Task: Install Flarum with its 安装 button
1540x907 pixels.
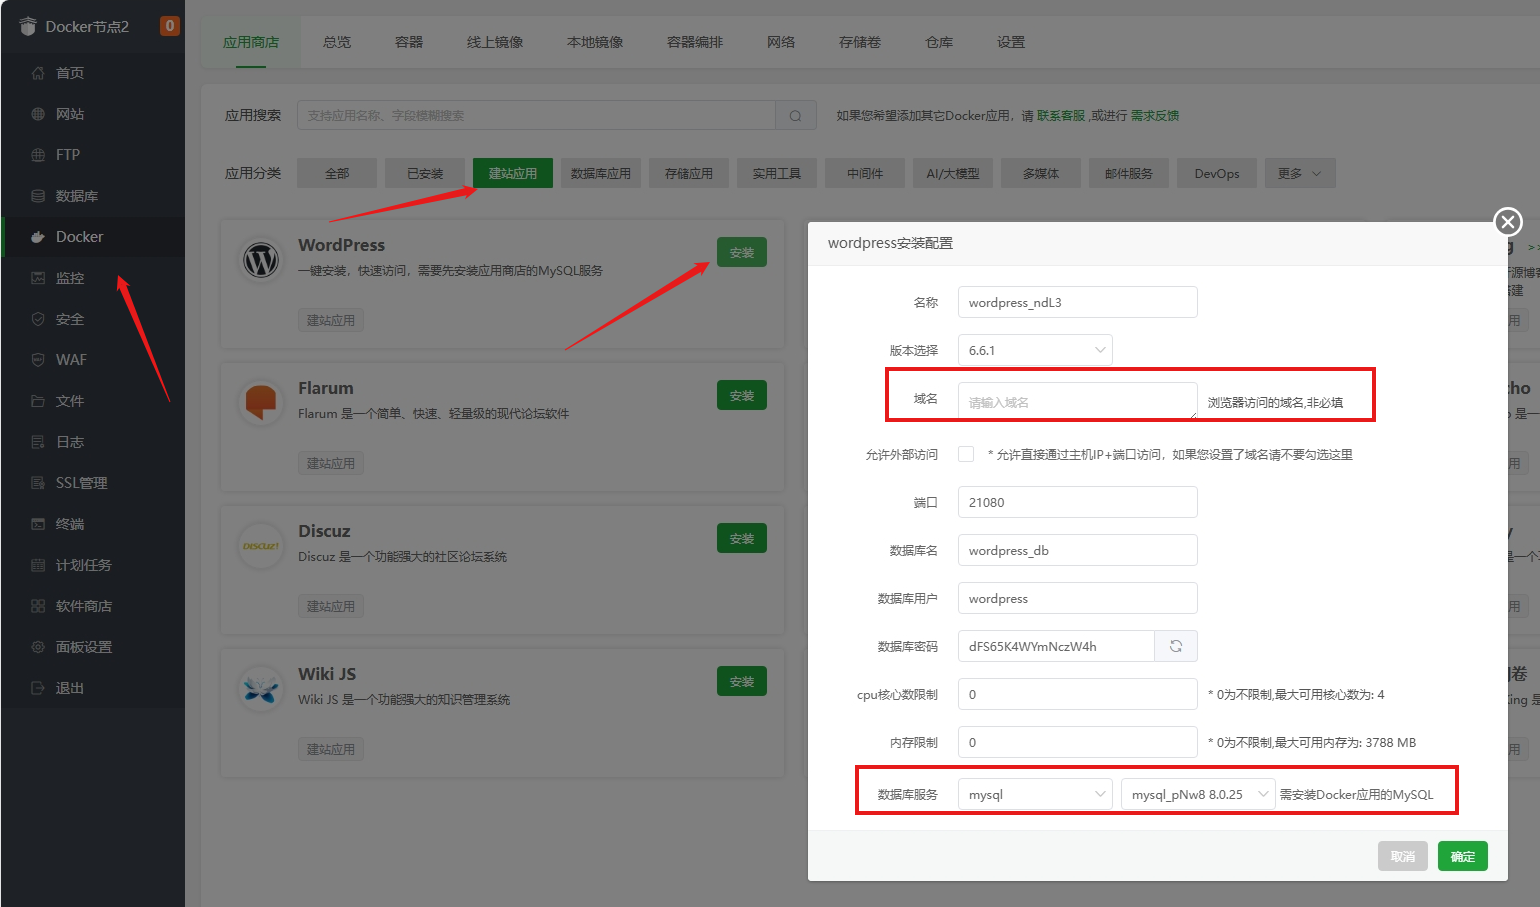Action: (742, 395)
